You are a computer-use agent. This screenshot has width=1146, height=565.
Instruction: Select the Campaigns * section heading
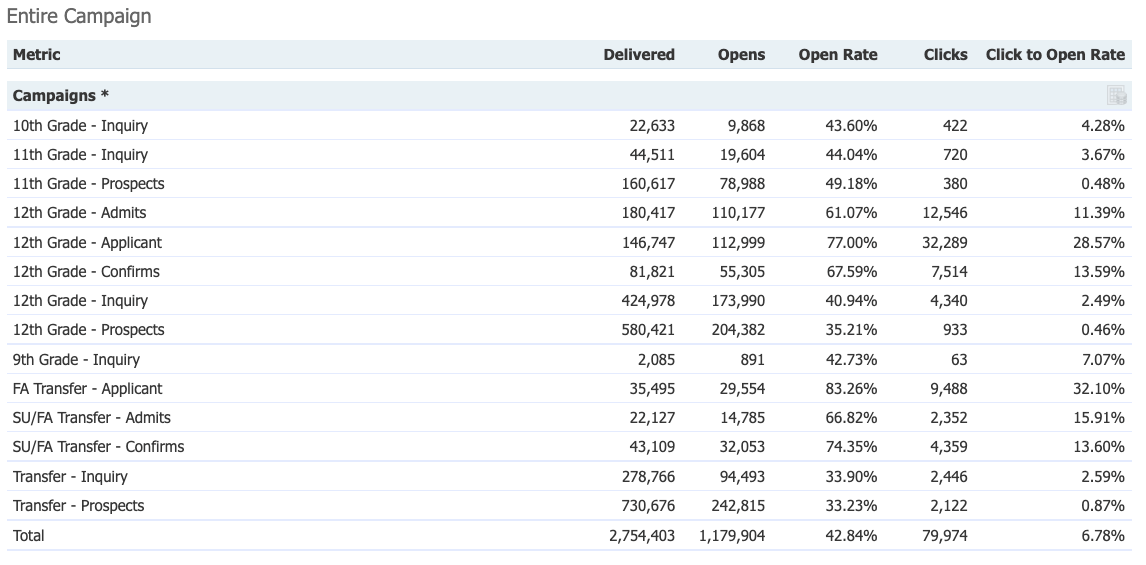pos(61,96)
